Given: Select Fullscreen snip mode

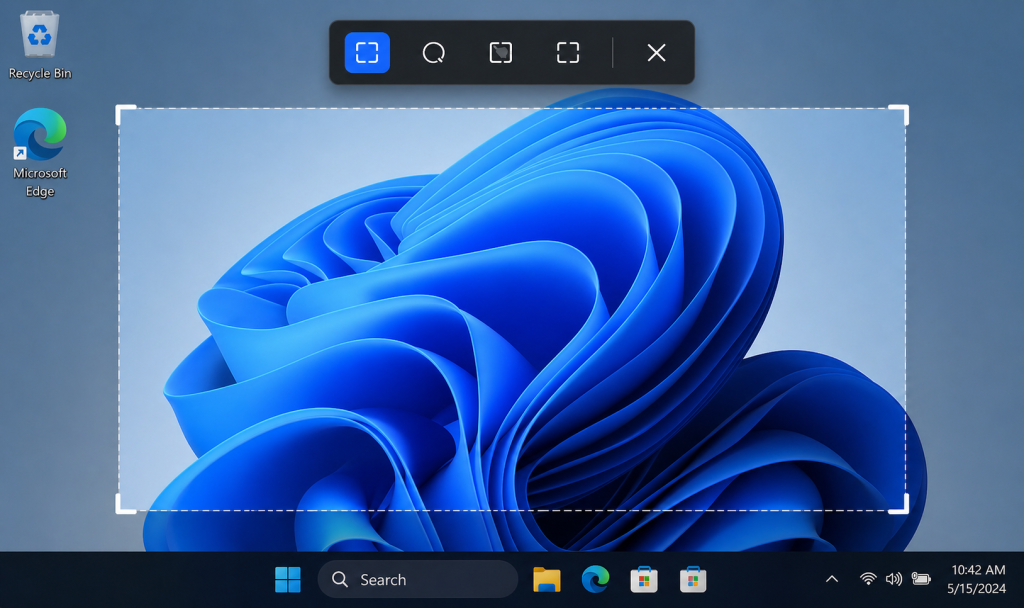Looking at the screenshot, I should 566,53.
